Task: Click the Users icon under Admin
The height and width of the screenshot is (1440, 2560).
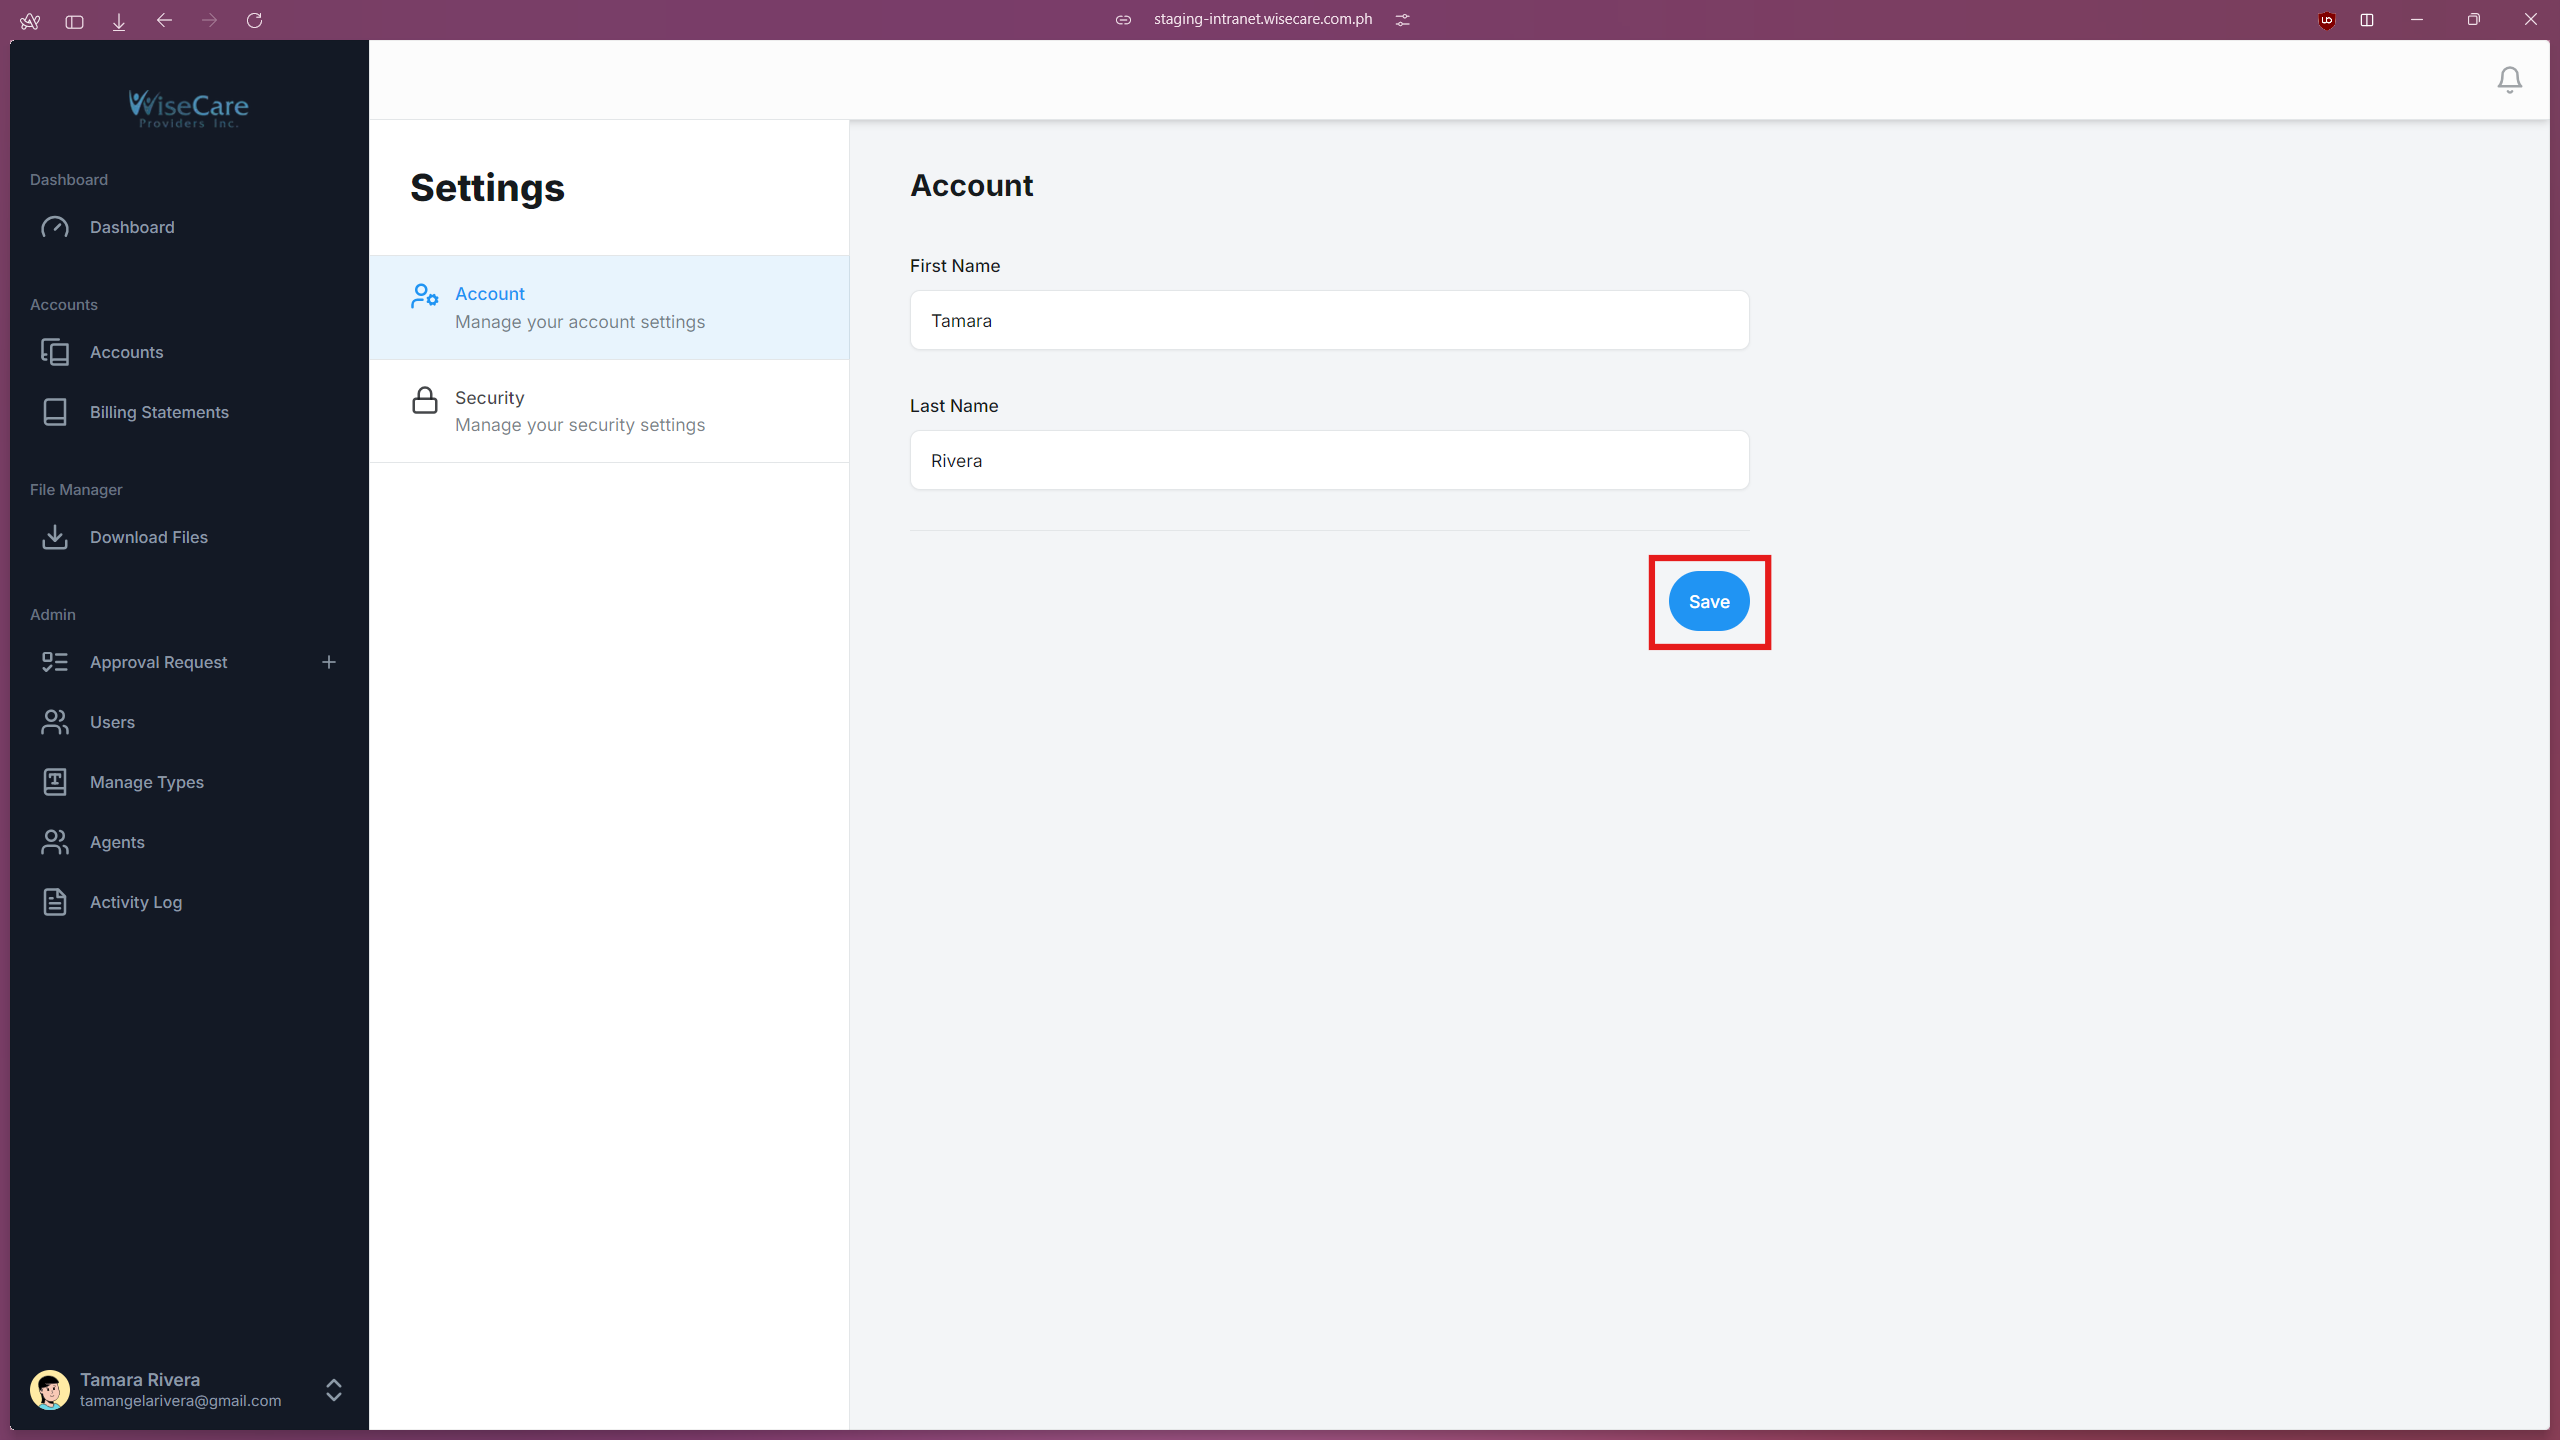Action: point(55,722)
